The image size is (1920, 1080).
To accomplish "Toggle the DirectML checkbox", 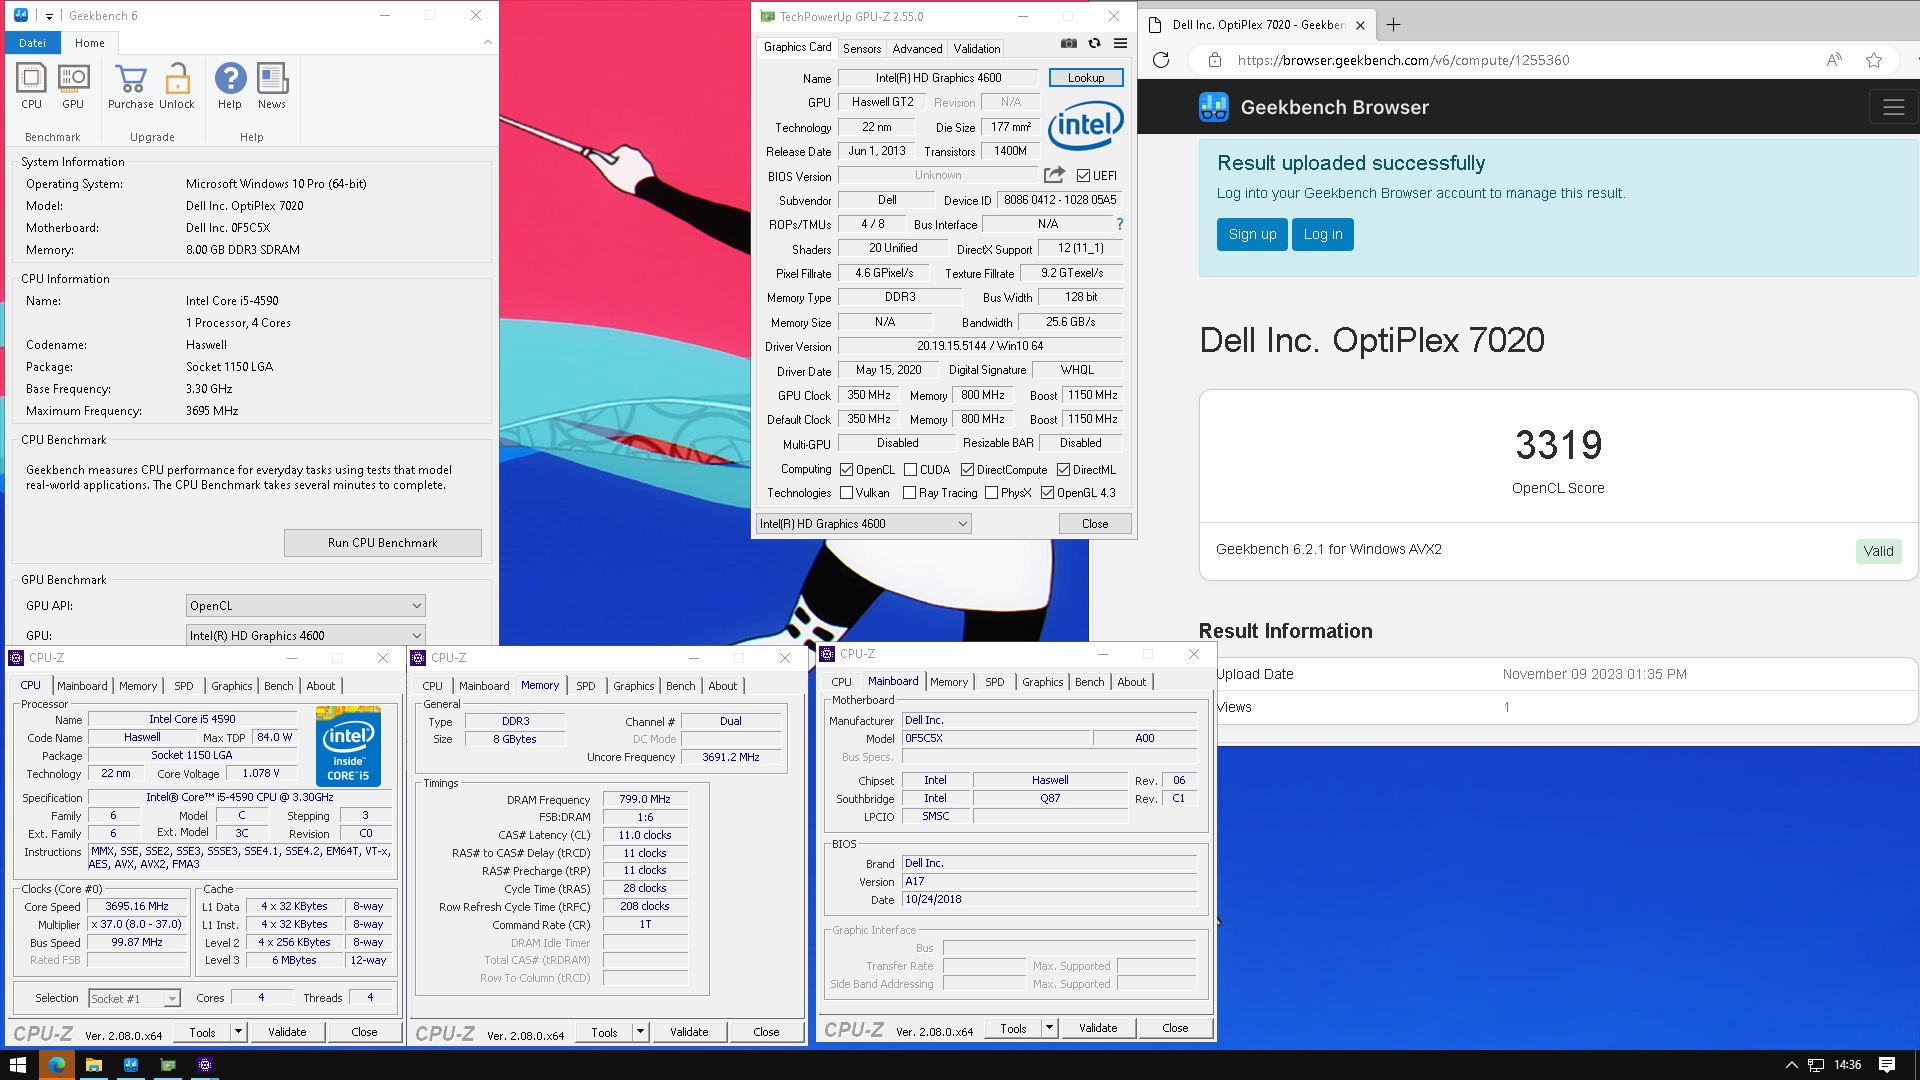I will pyautogui.click(x=1063, y=470).
